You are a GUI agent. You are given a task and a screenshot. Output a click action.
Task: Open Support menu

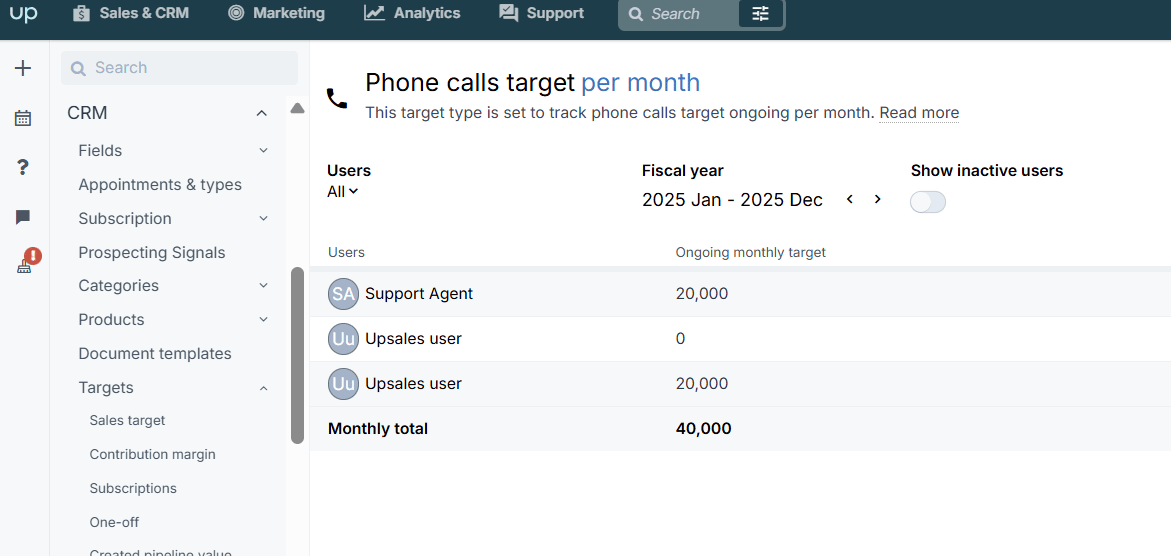(x=541, y=13)
